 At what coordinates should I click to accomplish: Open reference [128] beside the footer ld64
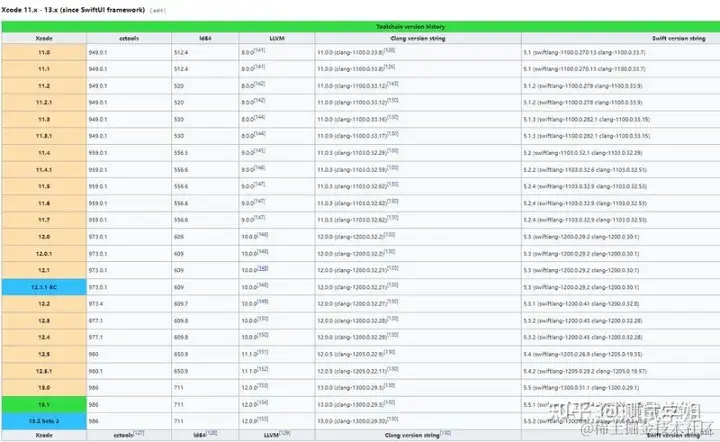(211, 433)
